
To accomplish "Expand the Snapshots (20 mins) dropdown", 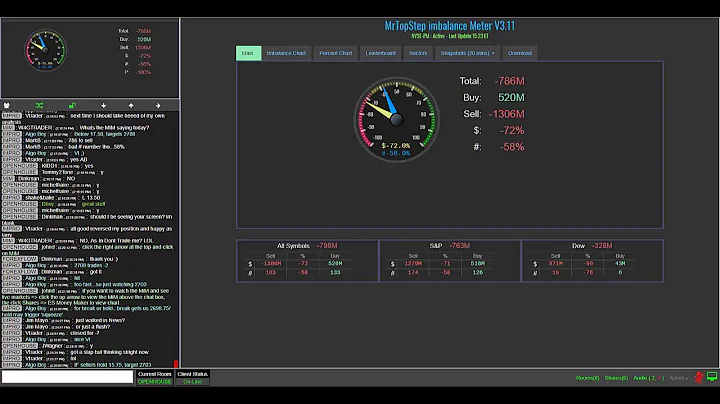I will [x=467, y=53].
